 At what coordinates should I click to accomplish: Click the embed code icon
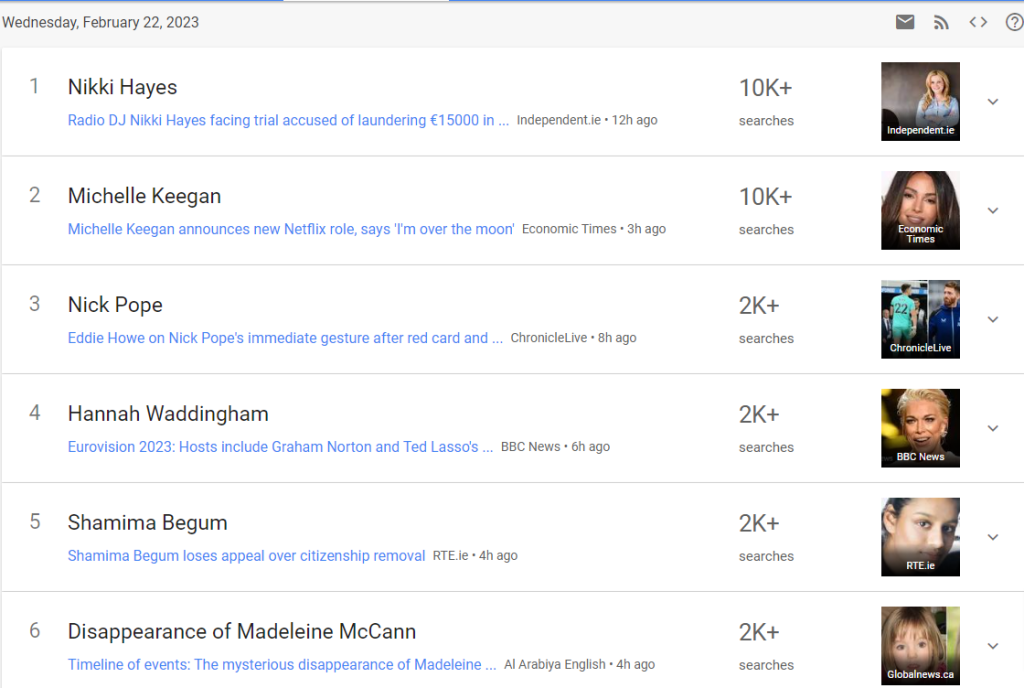(x=978, y=22)
